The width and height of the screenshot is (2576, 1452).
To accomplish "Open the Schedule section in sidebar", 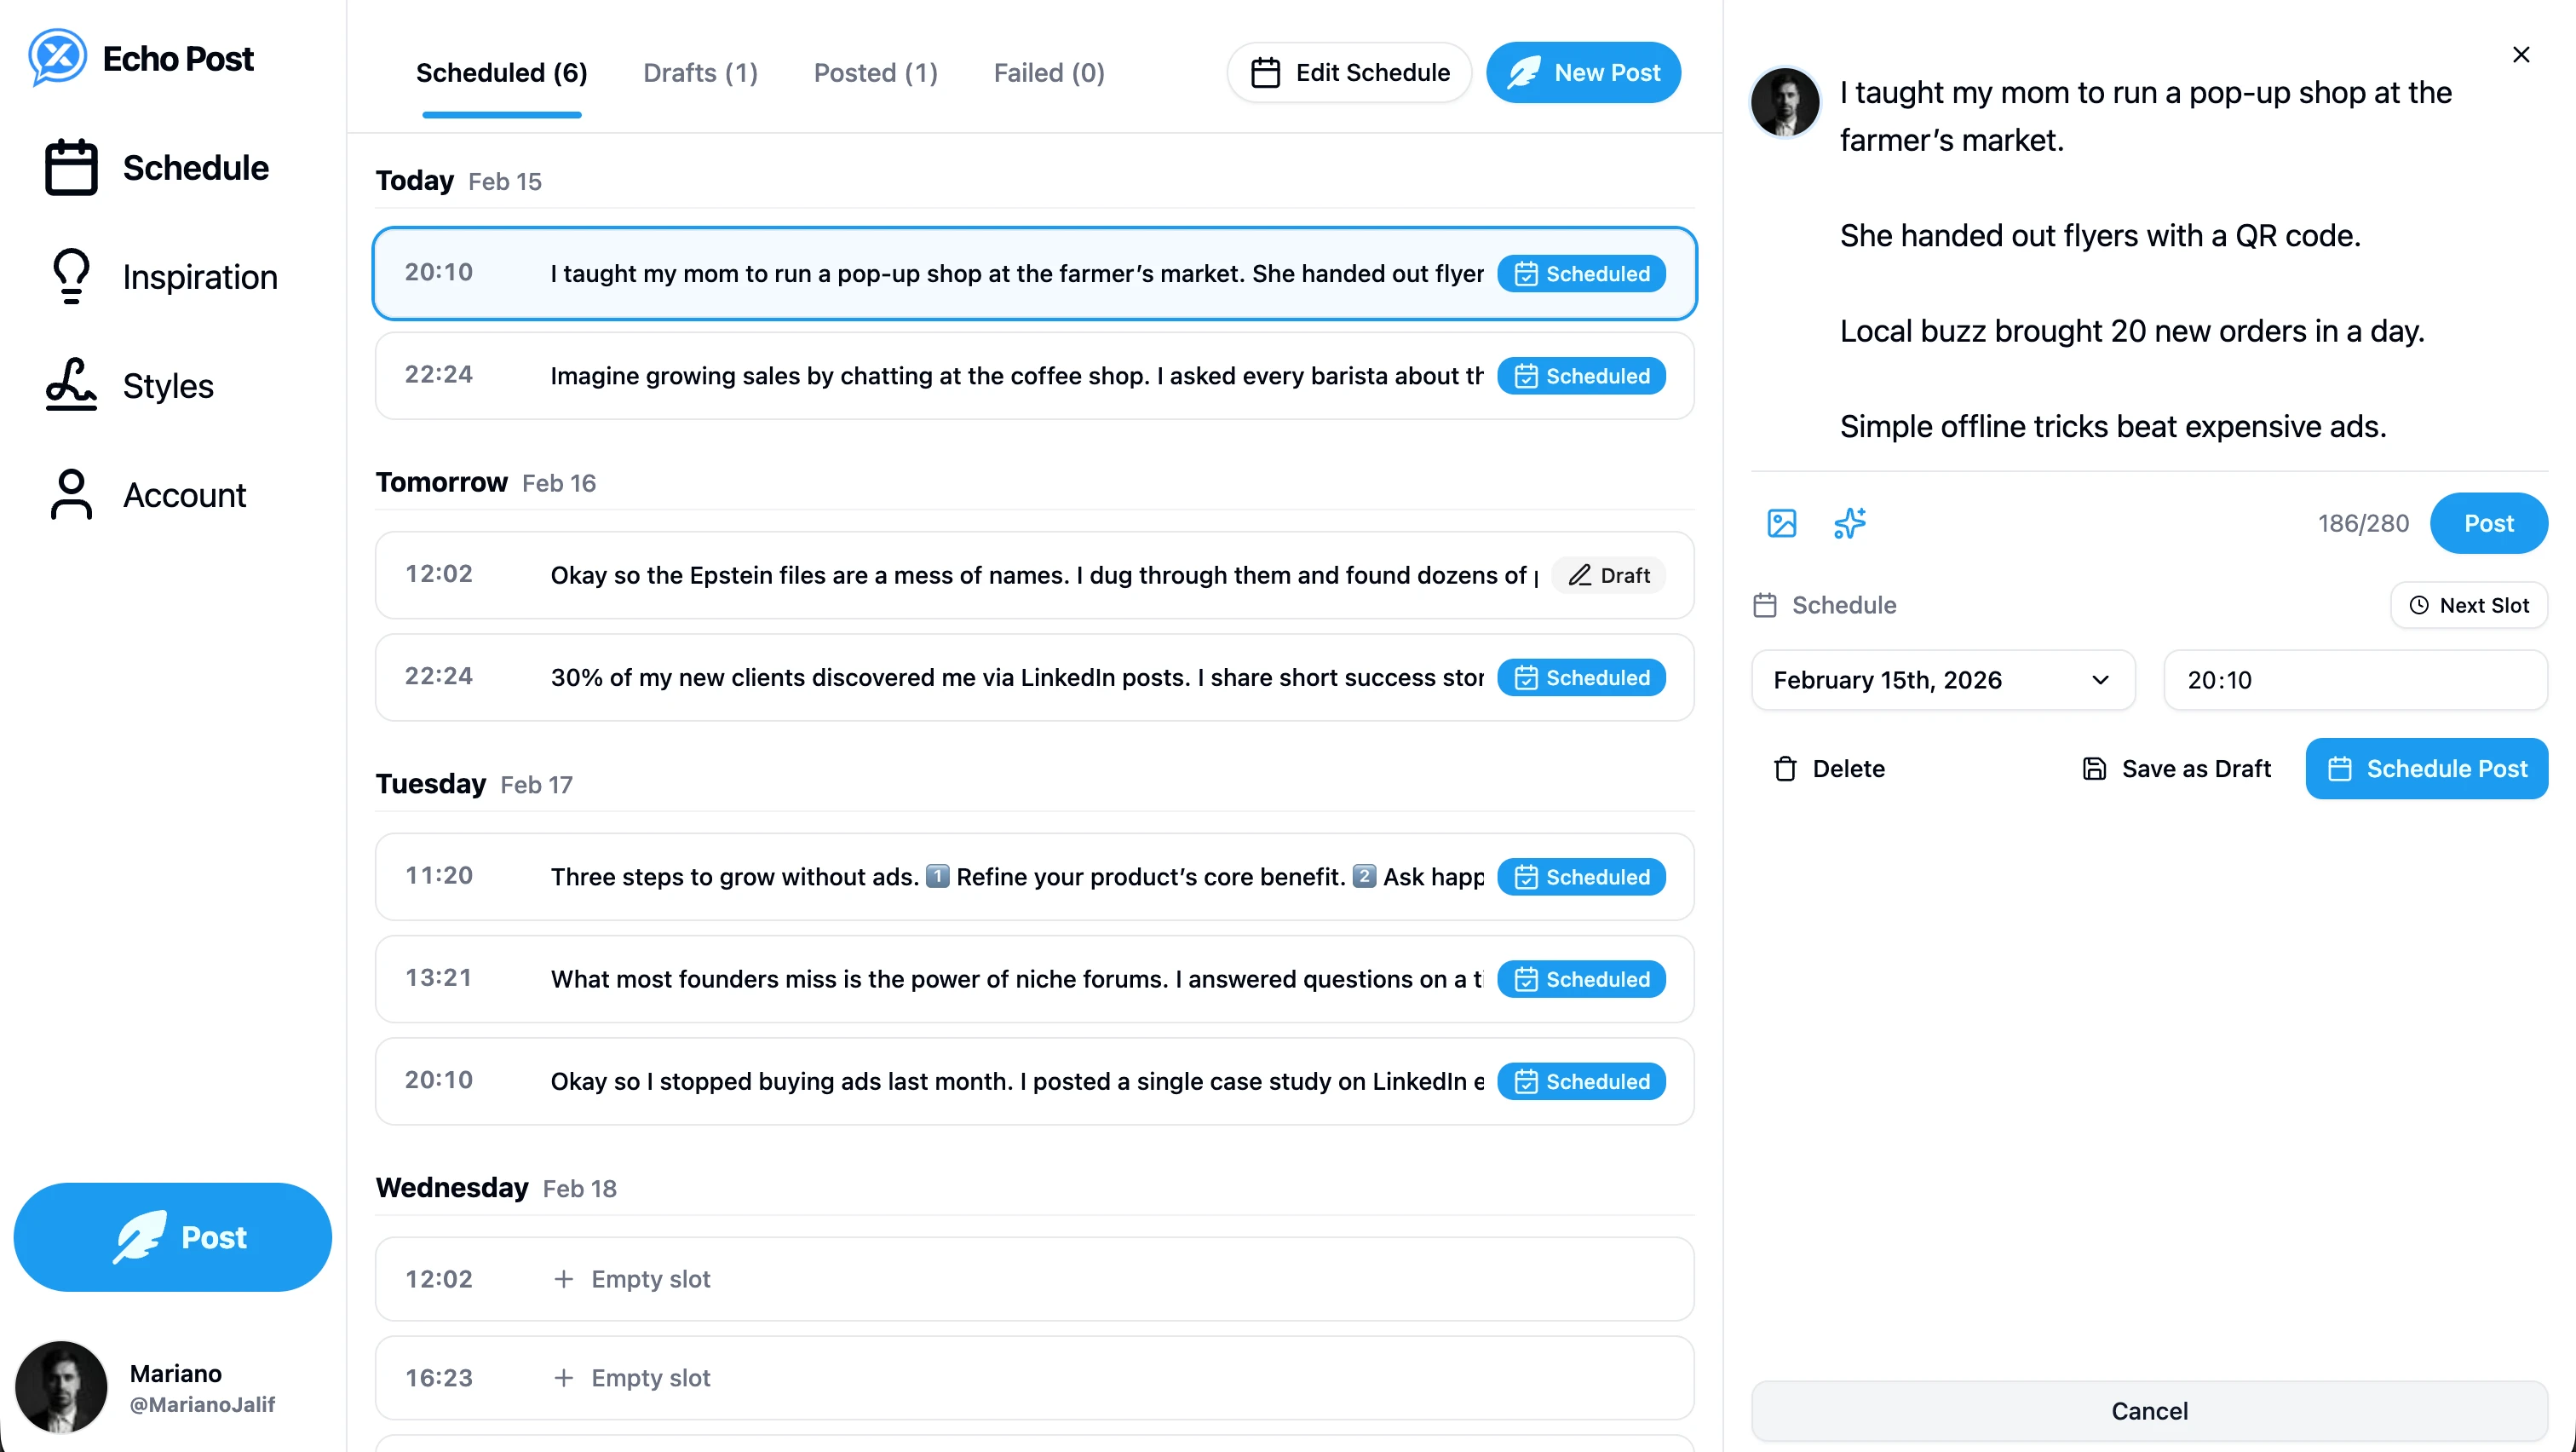I will tap(158, 168).
